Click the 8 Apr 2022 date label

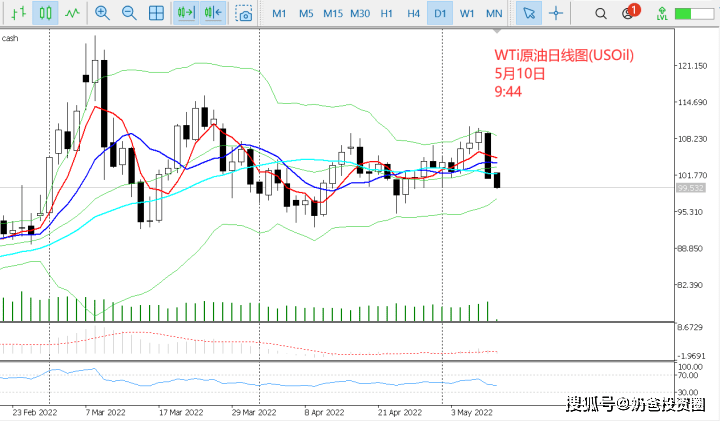click(x=324, y=412)
